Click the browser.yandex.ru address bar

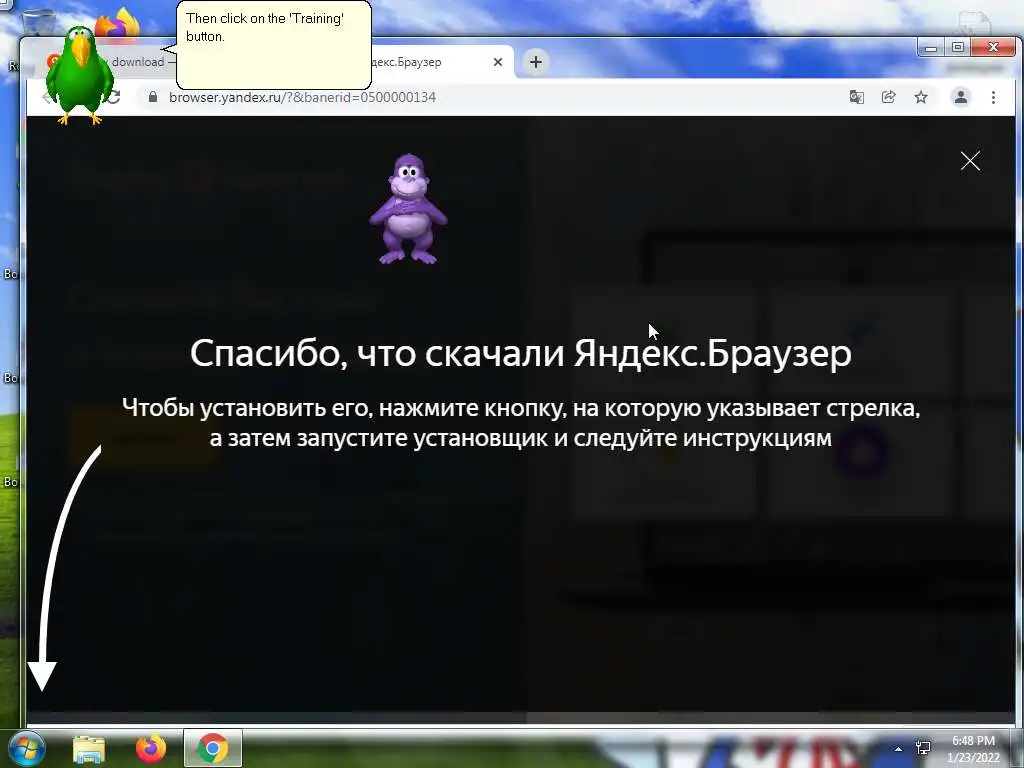(x=483, y=97)
